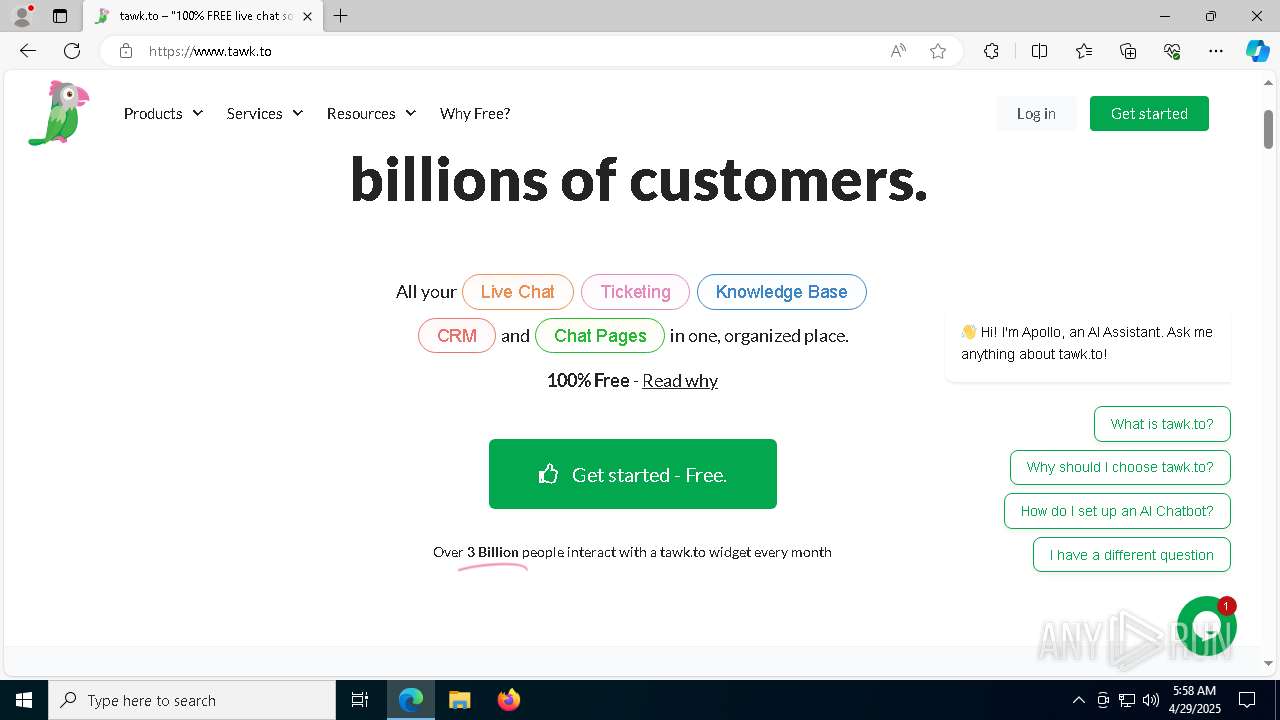
Task: Follow the Read why link
Action: [680, 380]
